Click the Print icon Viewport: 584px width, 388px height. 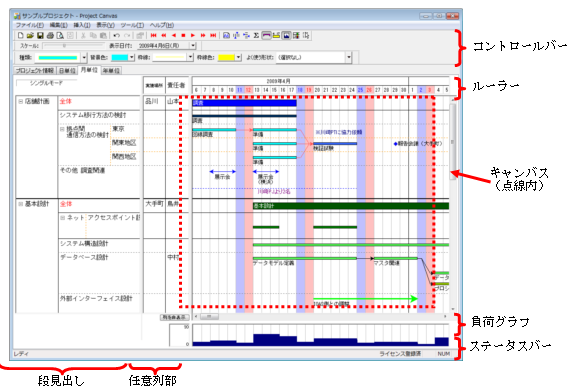(x=50, y=35)
